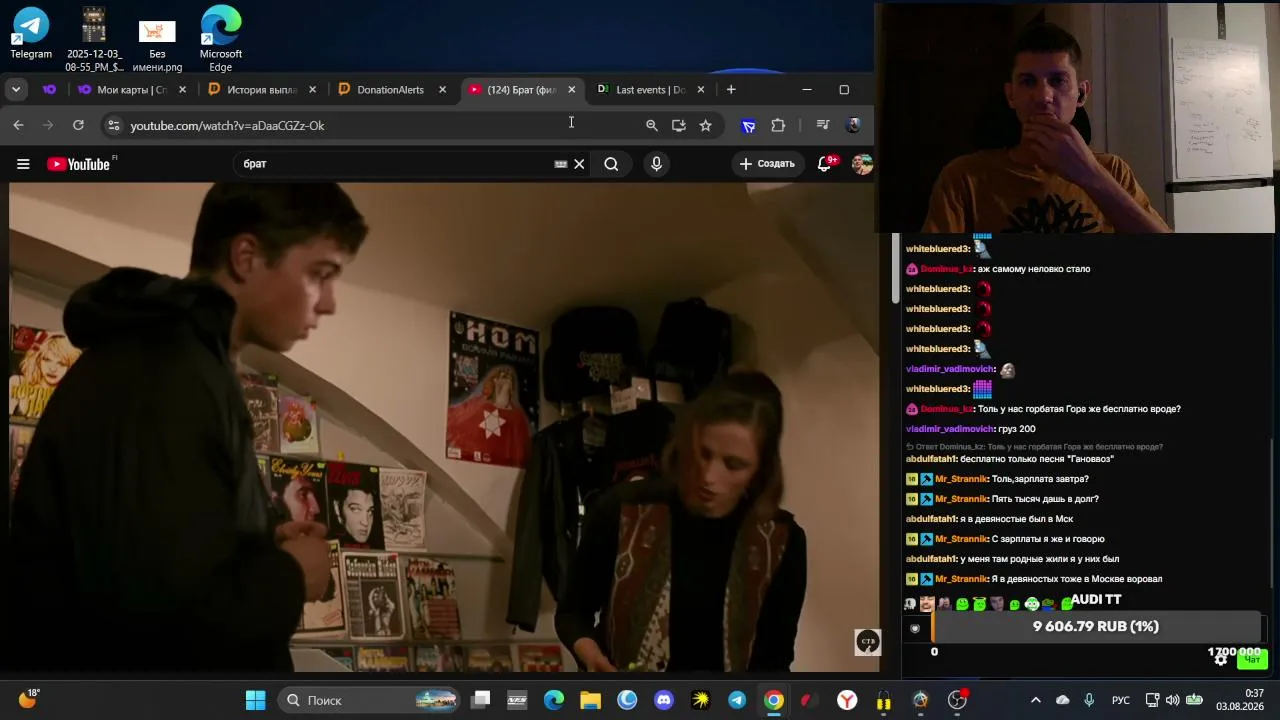This screenshot has width=1280, height=720.
Task: Open the weather widget showing 18°
Action: click(29, 699)
